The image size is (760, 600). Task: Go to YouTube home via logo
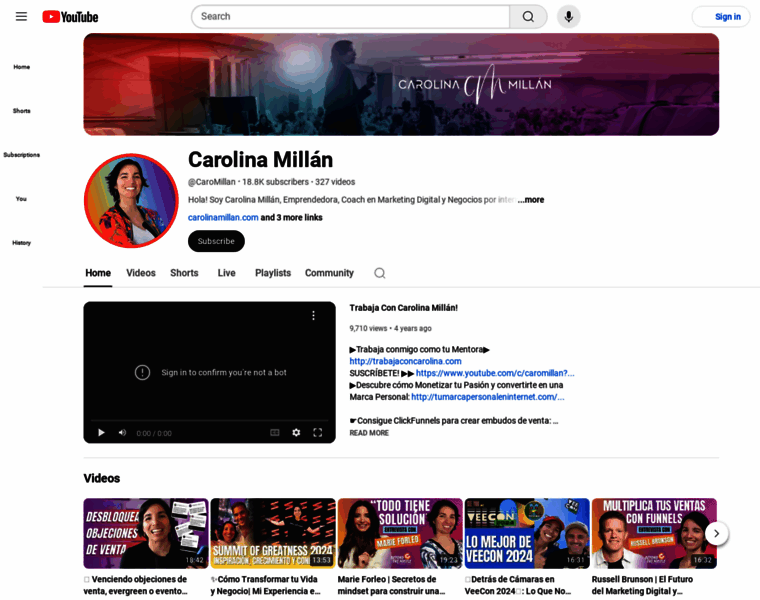(70, 17)
